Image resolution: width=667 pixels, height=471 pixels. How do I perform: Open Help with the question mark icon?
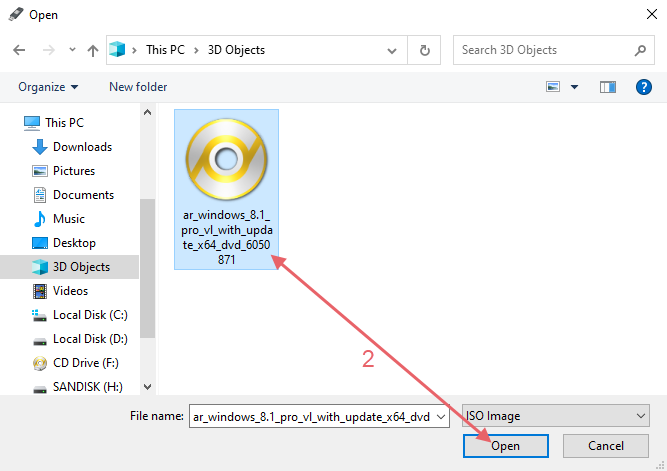644,87
